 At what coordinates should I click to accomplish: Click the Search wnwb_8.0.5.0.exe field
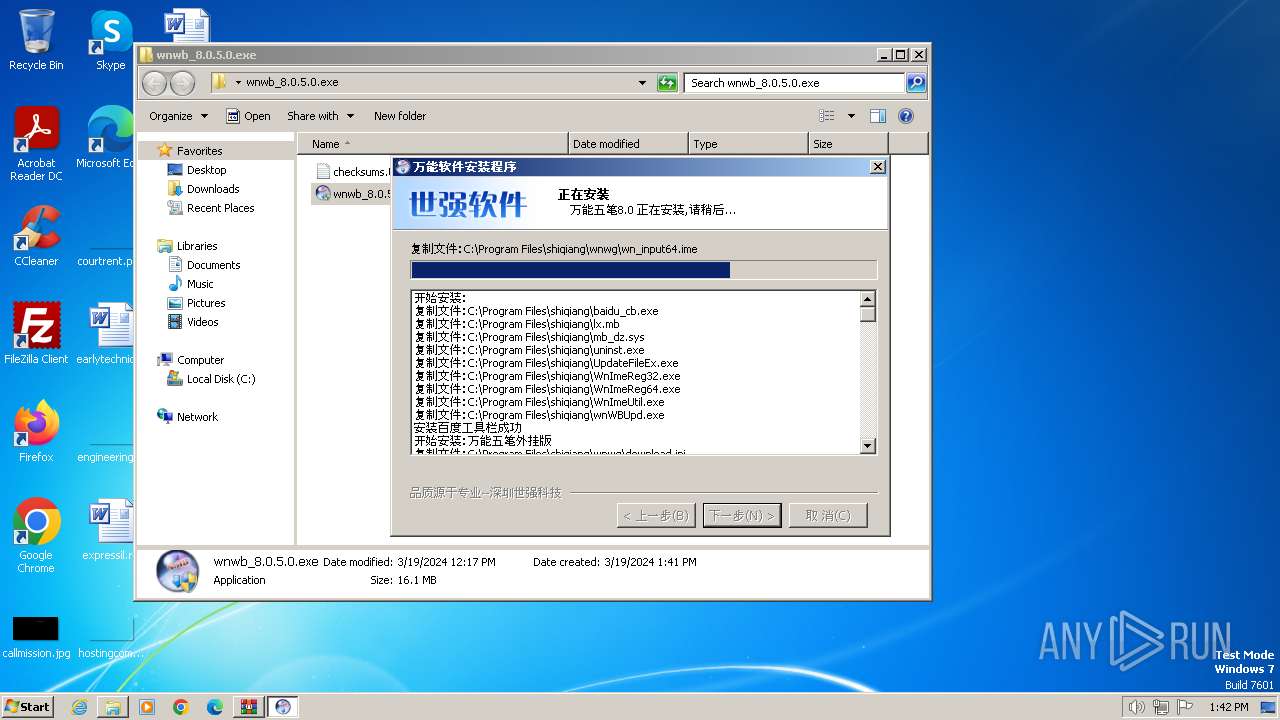(795, 83)
